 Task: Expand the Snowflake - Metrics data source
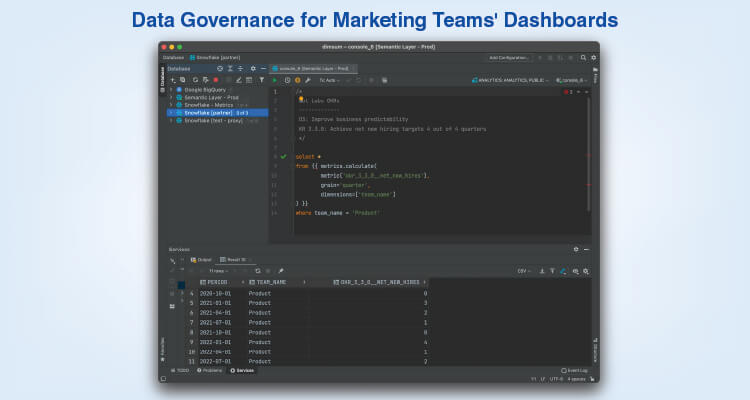pyautogui.click(x=171, y=105)
